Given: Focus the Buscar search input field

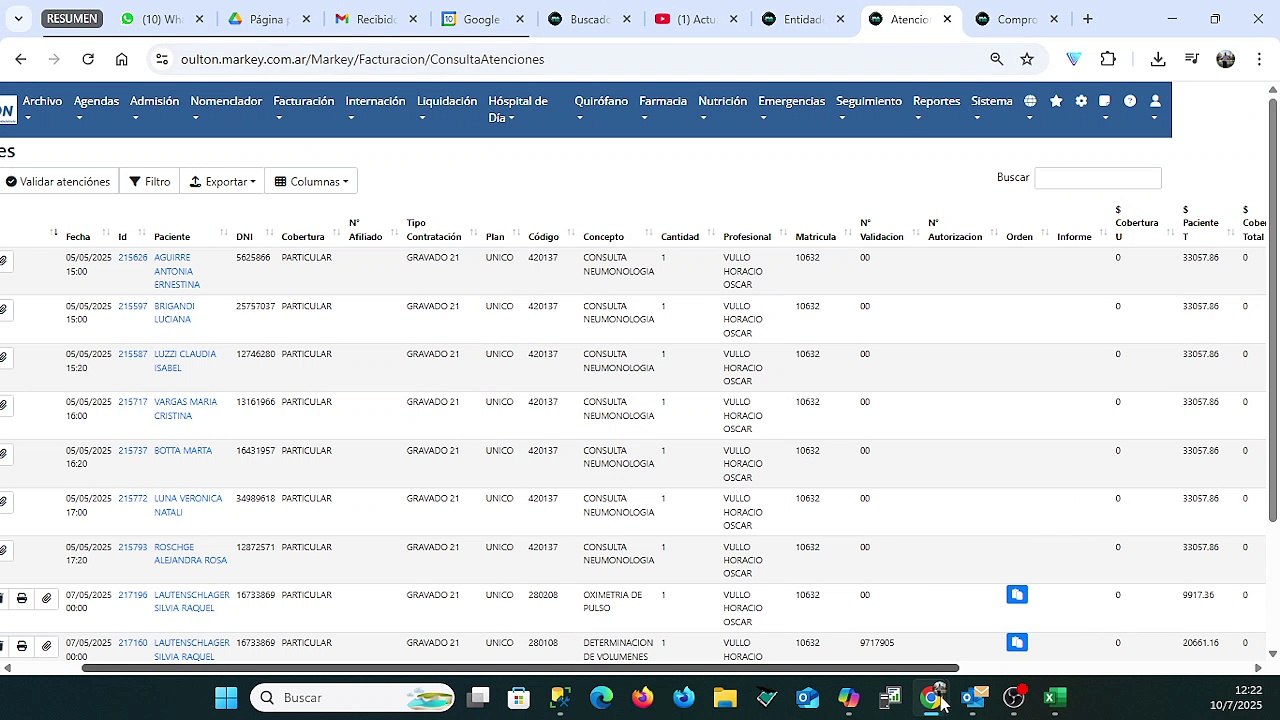Looking at the screenshot, I should pyautogui.click(x=1098, y=178).
